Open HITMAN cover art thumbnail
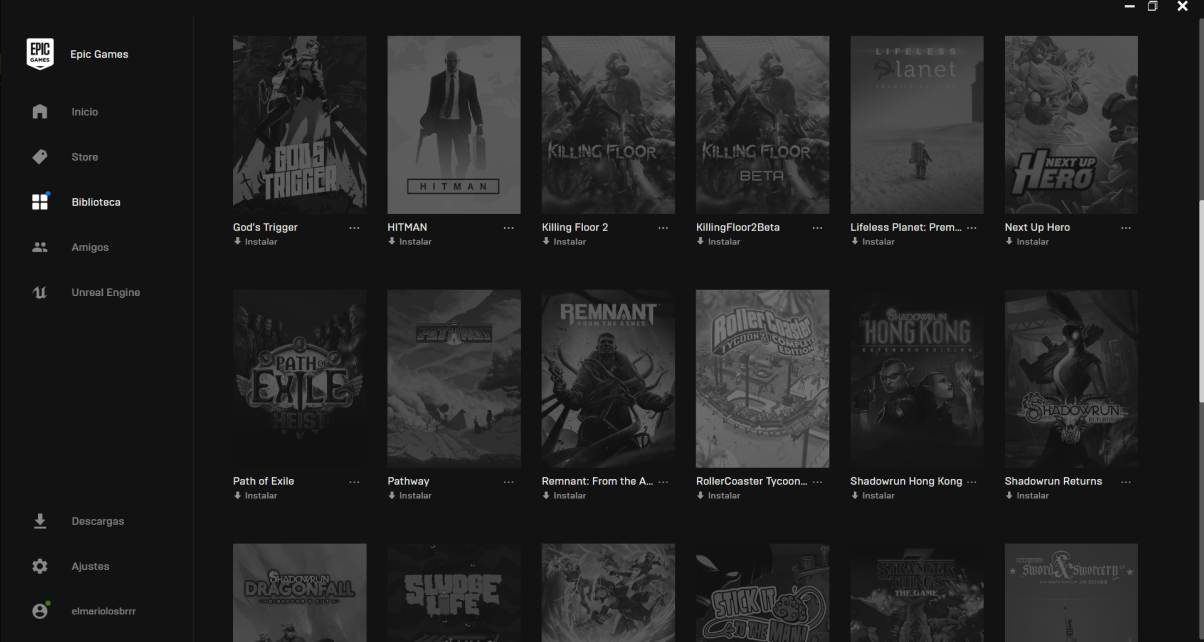Screen dimensions: 1204x642 coord(454,125)
